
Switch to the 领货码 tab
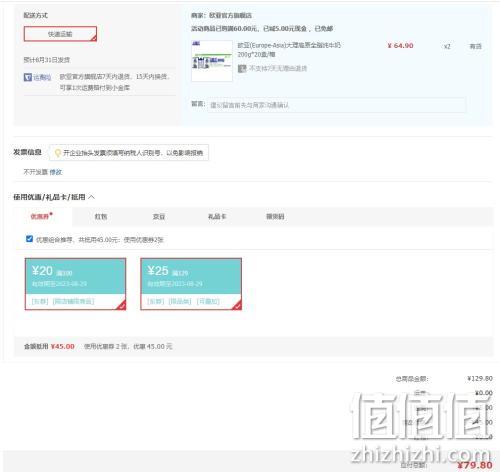click(275, 217)
